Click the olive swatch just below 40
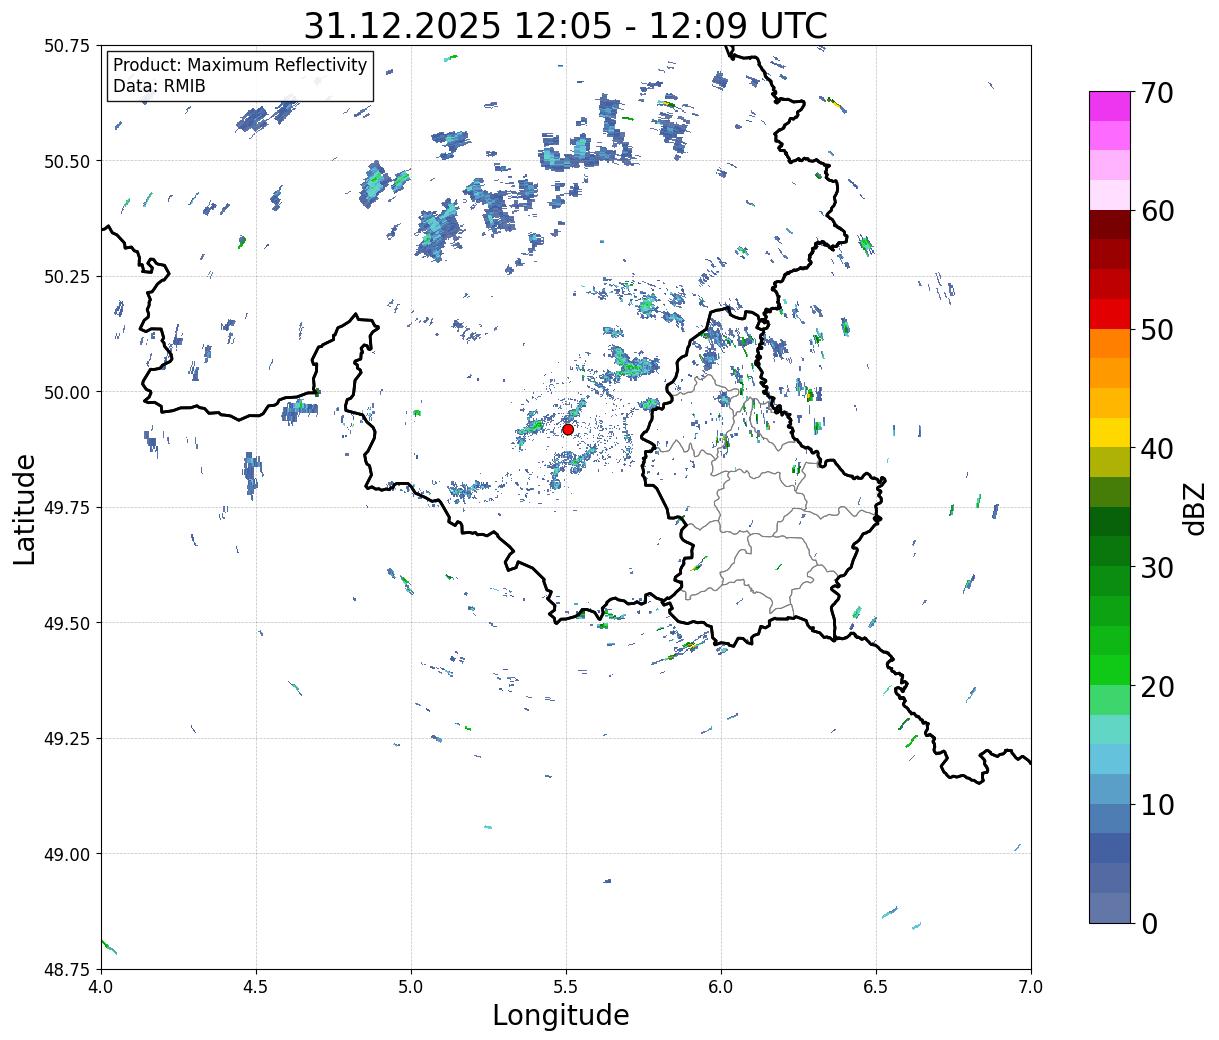 [1110, 462]
